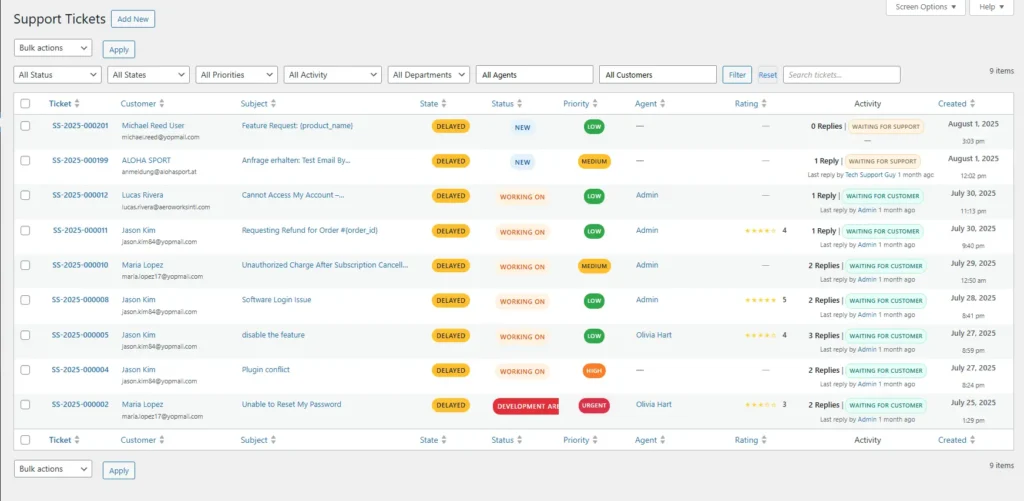
Task: Open Software Login Issue subject link
Action: [277, 300]
